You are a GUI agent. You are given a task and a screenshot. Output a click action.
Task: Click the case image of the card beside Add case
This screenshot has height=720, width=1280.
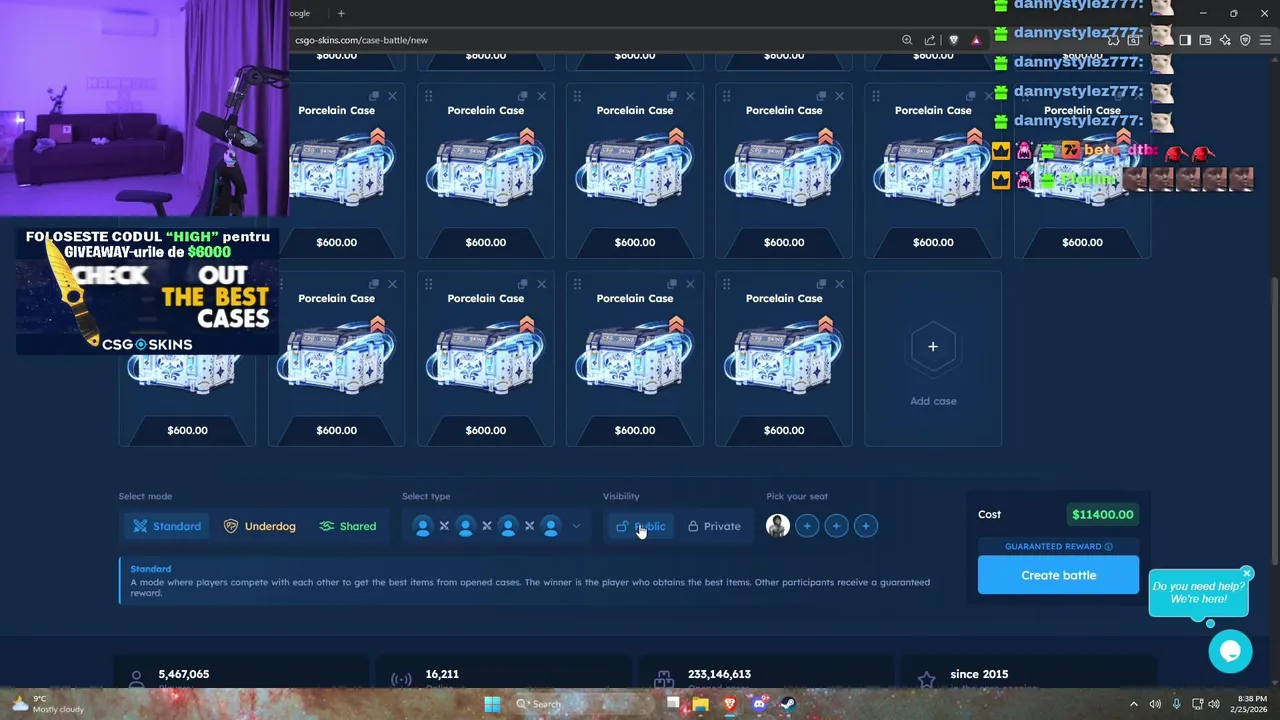[x=784, y=355]
